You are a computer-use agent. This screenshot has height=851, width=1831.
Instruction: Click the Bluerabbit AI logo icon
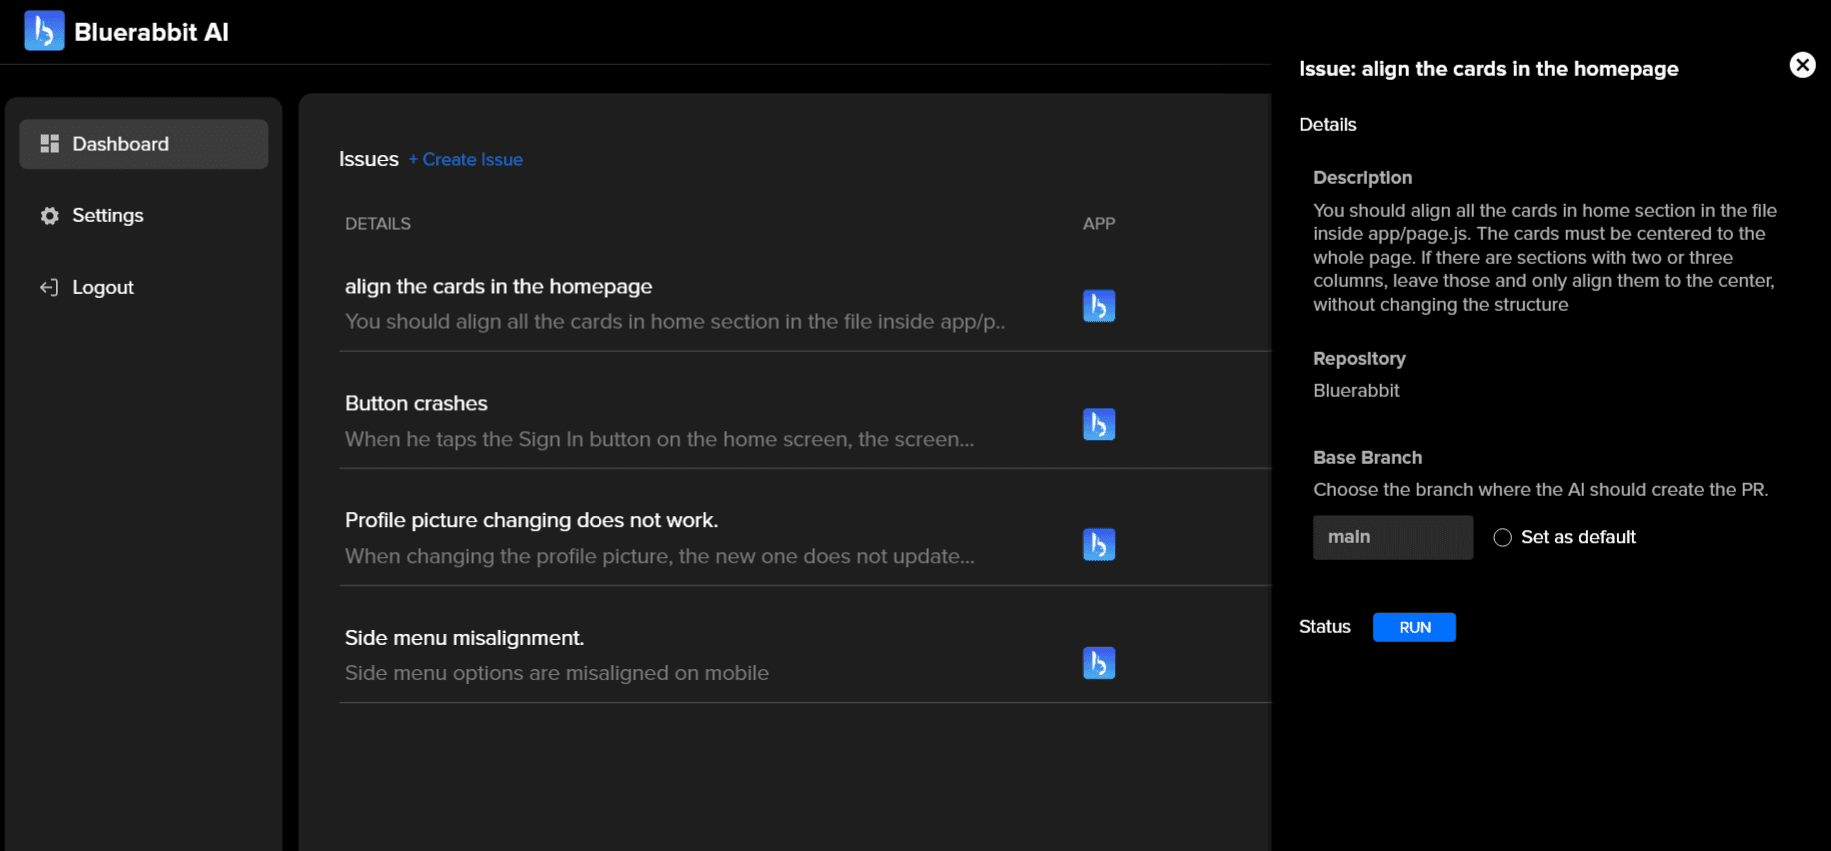click(x=44, y=31)
